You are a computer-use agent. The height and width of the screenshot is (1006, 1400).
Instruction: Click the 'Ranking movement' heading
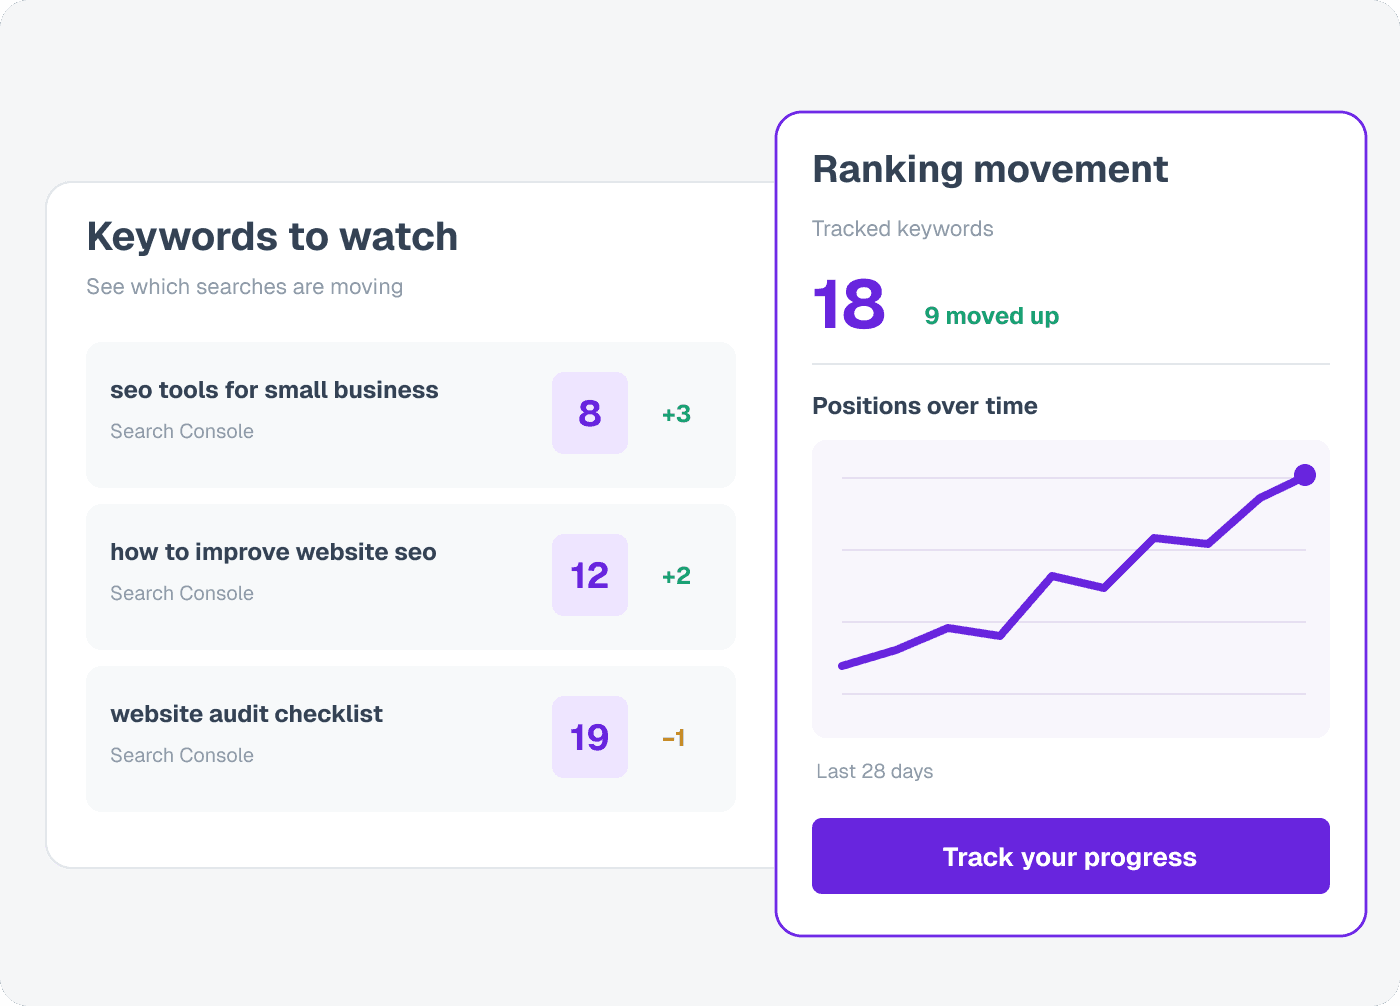pyautogui.click(x=990, y=169)
